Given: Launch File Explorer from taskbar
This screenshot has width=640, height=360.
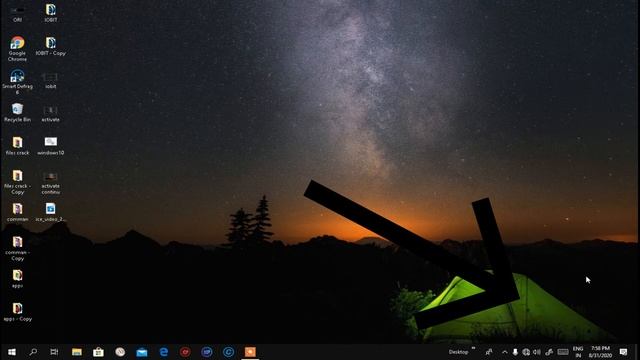Looking at the screenshot, I should [x=77, y=352].
